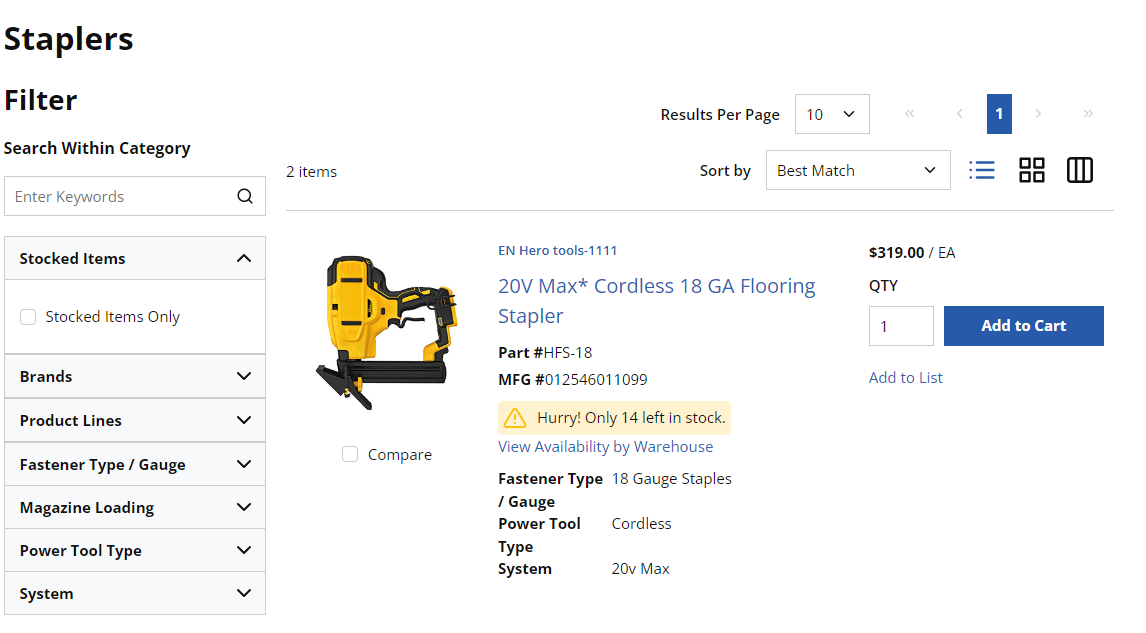Tick the Compare checkbox for the stapler

click(350, 454)
